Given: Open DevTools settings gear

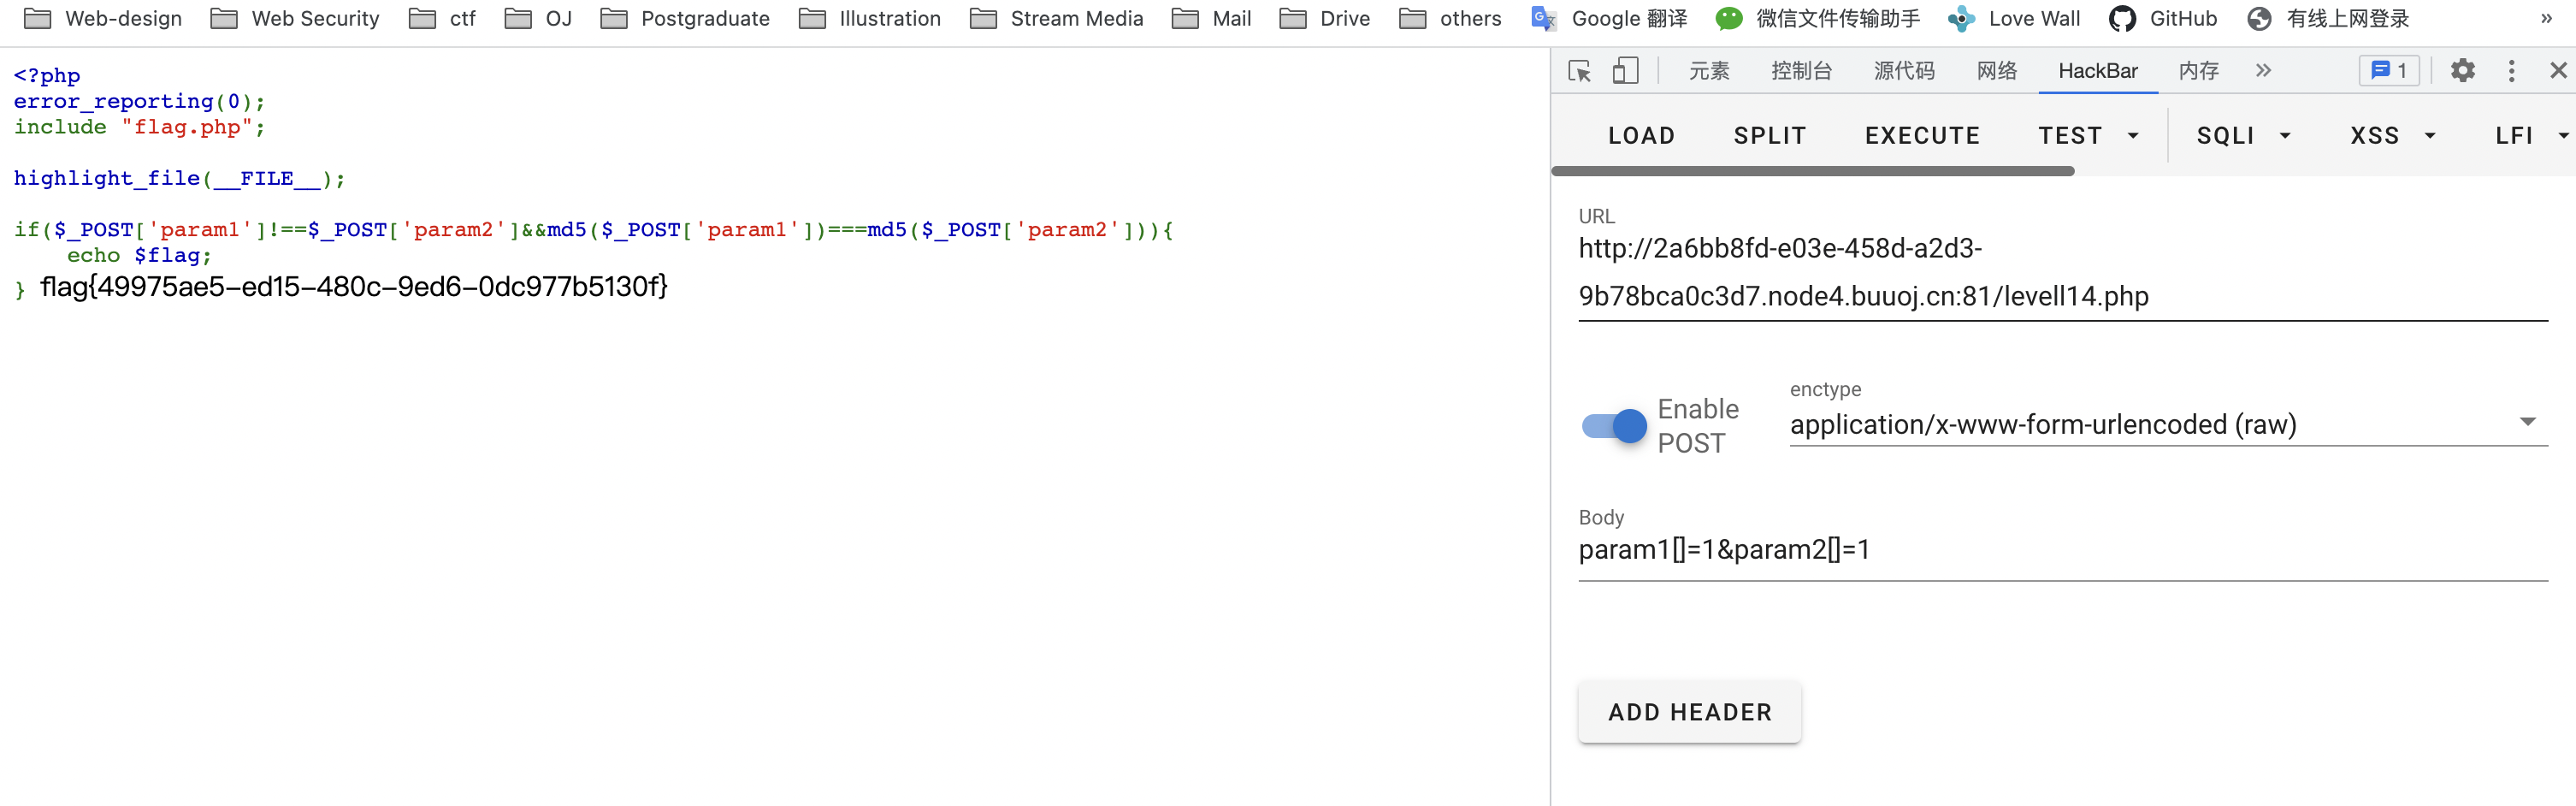Looking at the screenshot, I should (2463, 71).
